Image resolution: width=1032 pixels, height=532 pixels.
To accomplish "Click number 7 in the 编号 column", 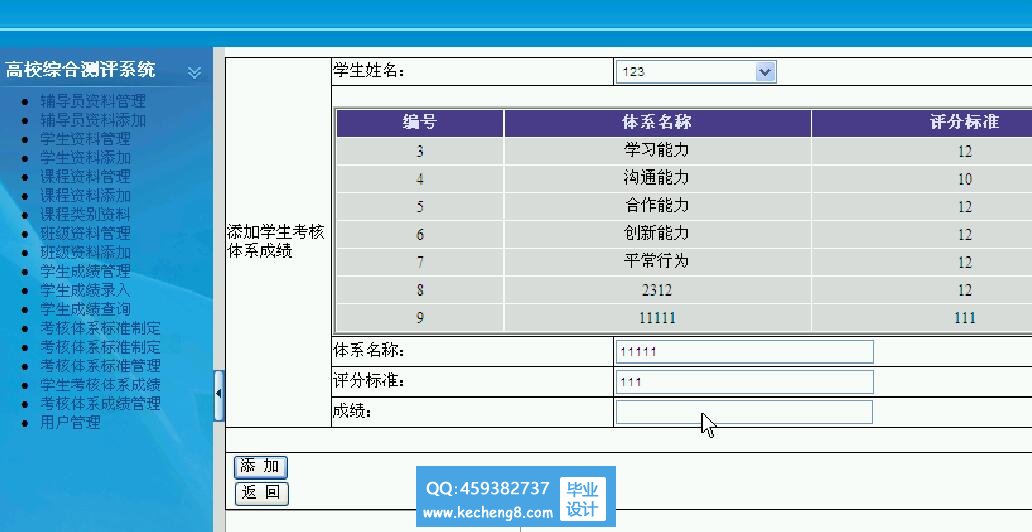I will click(x=420, y=262).
